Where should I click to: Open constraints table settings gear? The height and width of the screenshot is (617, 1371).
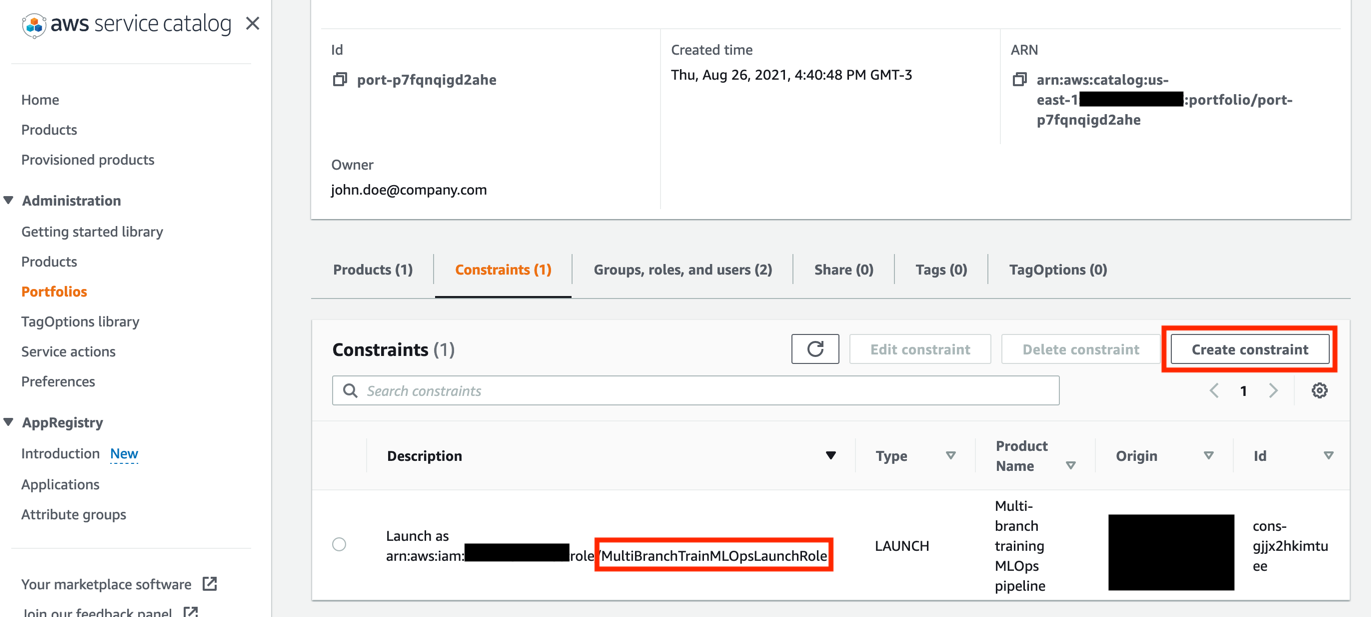point(1320,391)
